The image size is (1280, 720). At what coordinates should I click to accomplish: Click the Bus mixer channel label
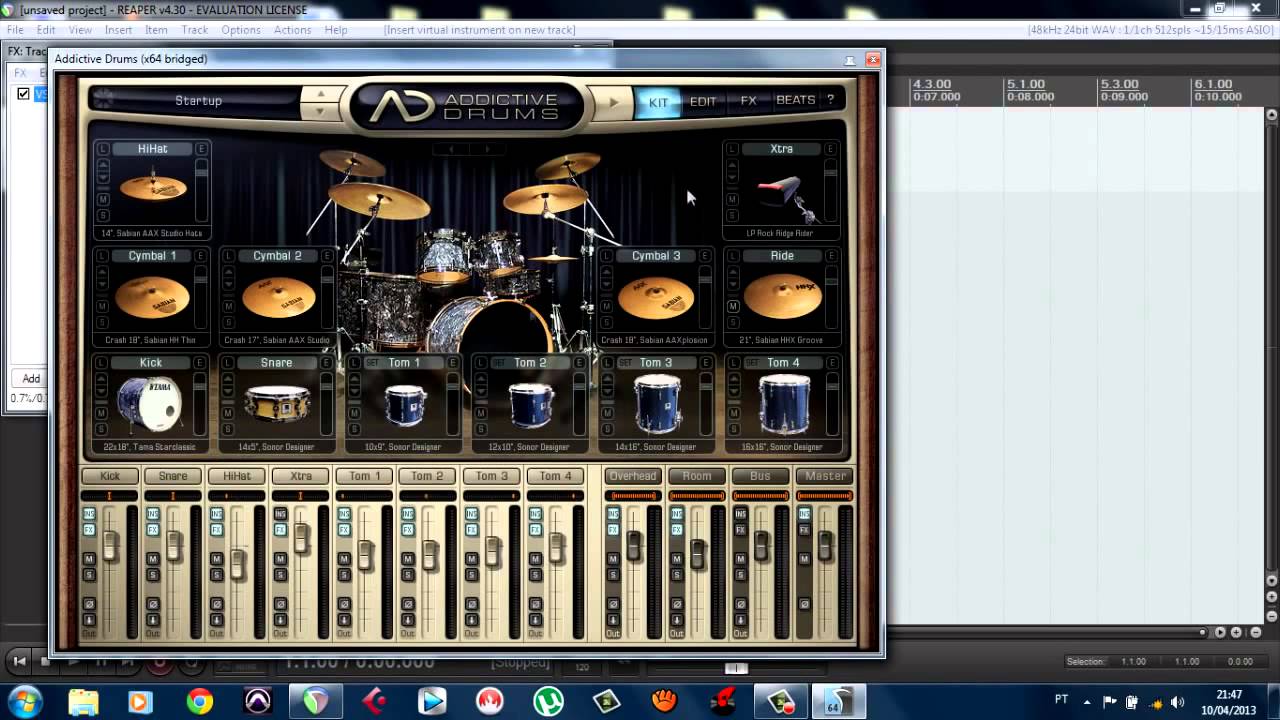click(760, 476)
